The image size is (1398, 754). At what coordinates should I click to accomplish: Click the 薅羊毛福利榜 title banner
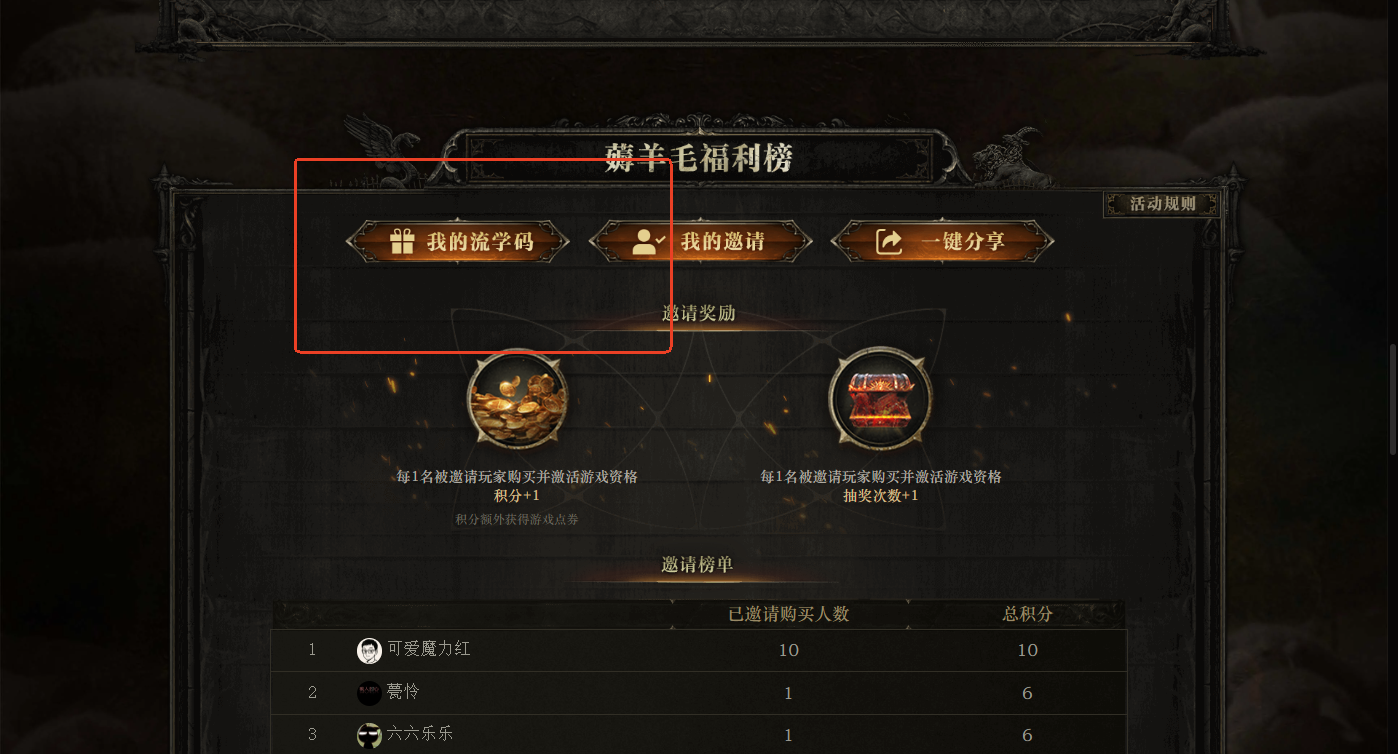(699, 158)
